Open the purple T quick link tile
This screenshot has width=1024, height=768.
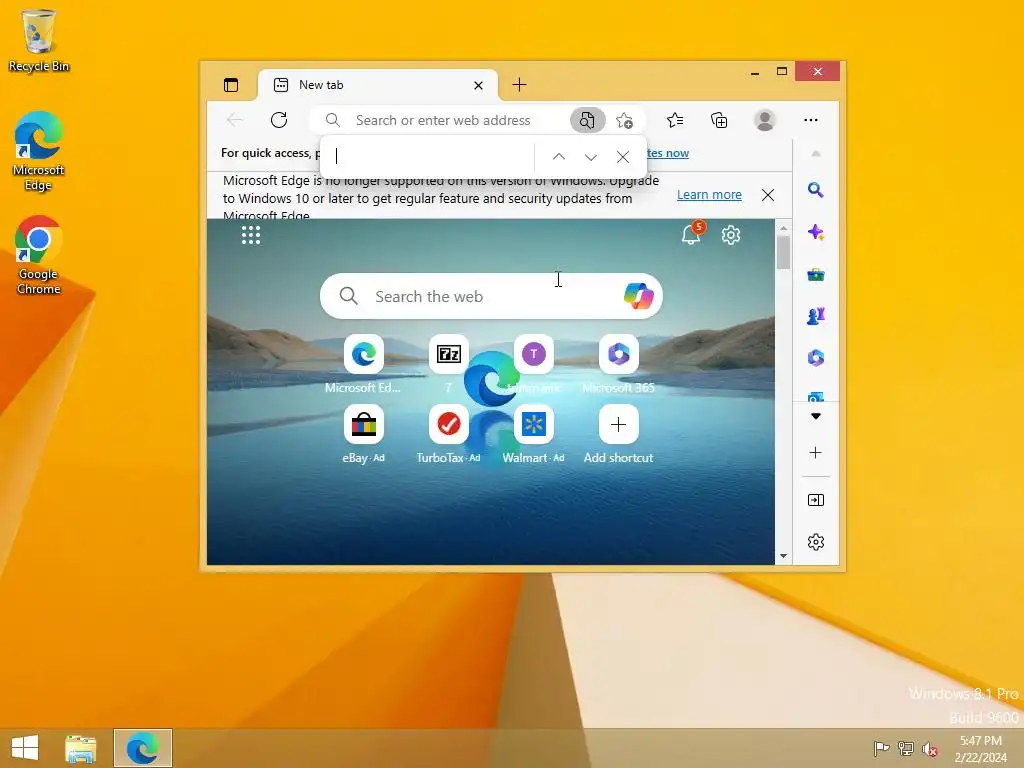[x=534, y=355]
